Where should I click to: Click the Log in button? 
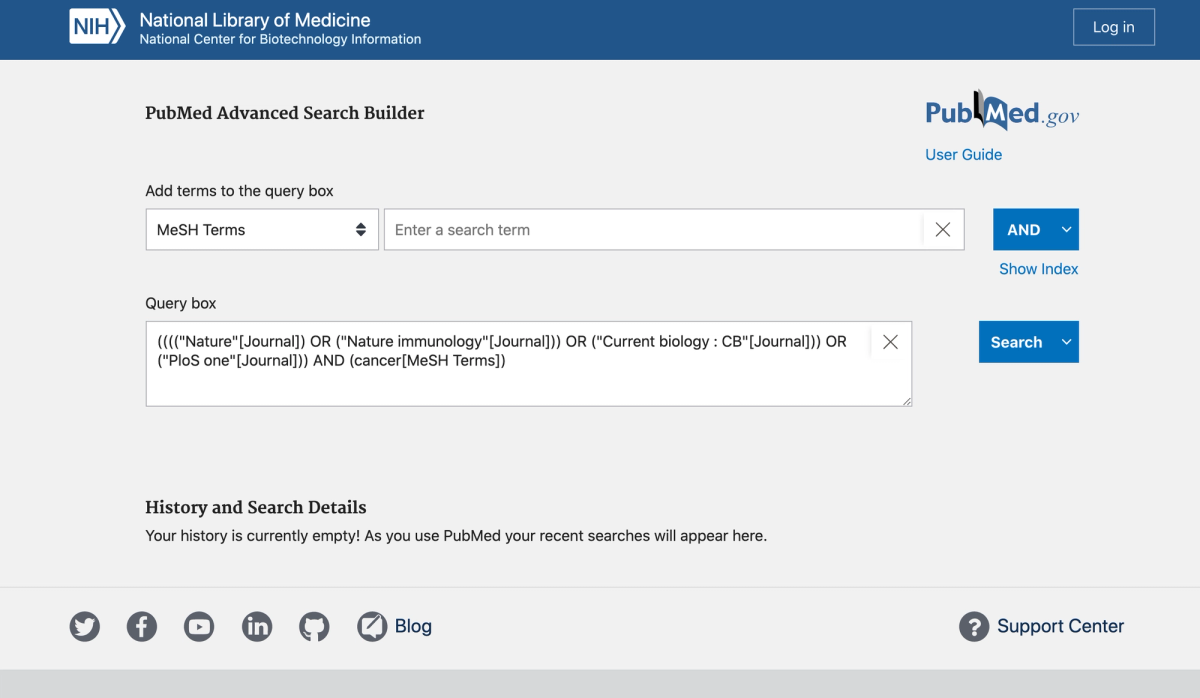[x=1114, y=27]
